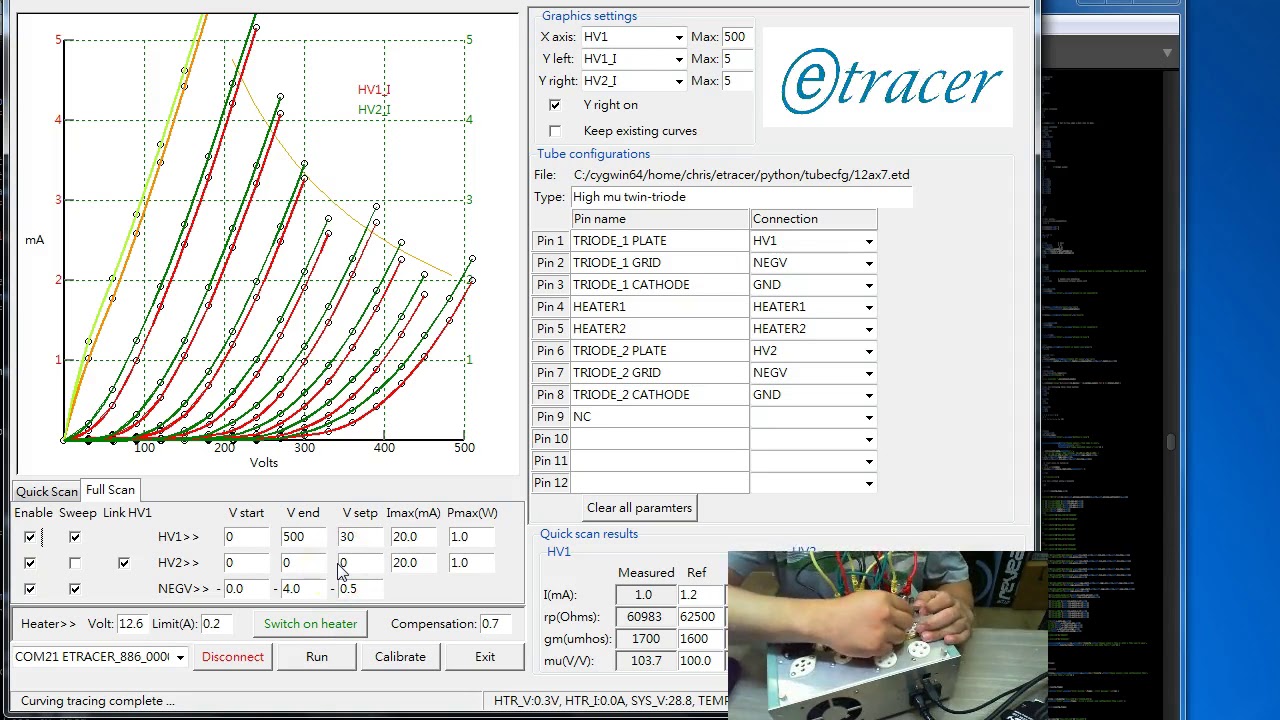Click the Exit button
Image resolution: width=1280 pixels, height=720 pixels.
tap(485, 657)
